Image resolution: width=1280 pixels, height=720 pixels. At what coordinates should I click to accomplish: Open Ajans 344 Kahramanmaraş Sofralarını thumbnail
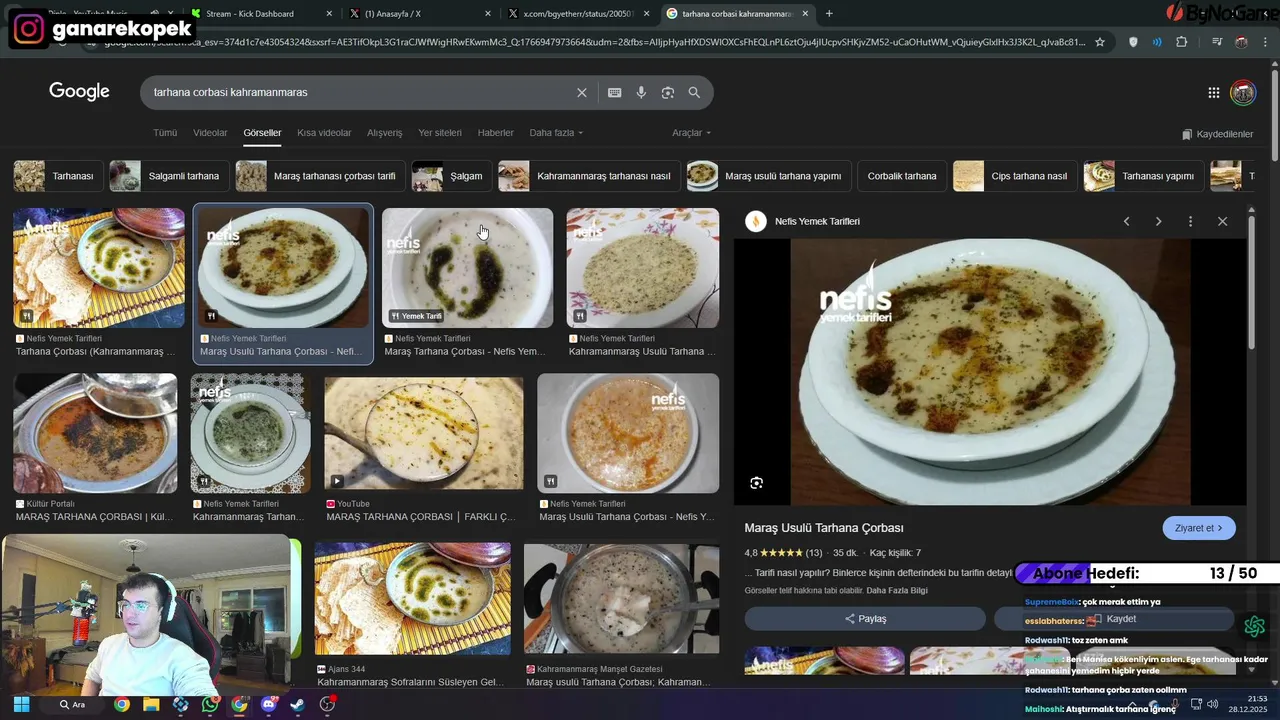pyautogui.click(x=413, y=599)
